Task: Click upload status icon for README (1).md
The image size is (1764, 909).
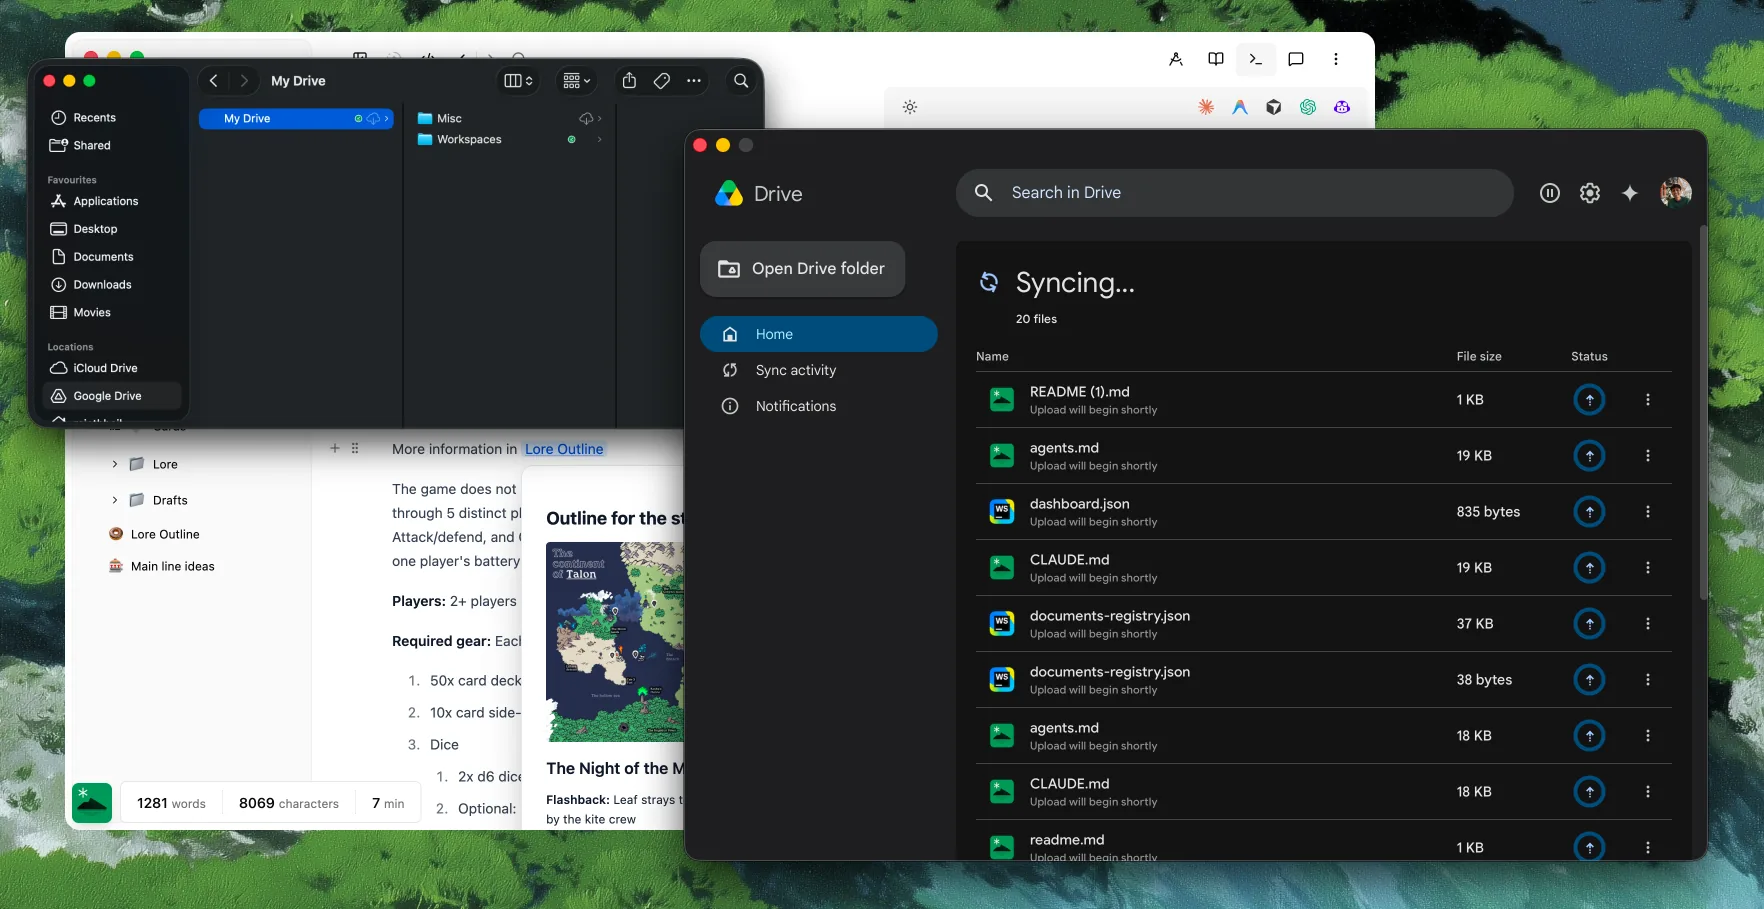Action: pos(1589,400)
